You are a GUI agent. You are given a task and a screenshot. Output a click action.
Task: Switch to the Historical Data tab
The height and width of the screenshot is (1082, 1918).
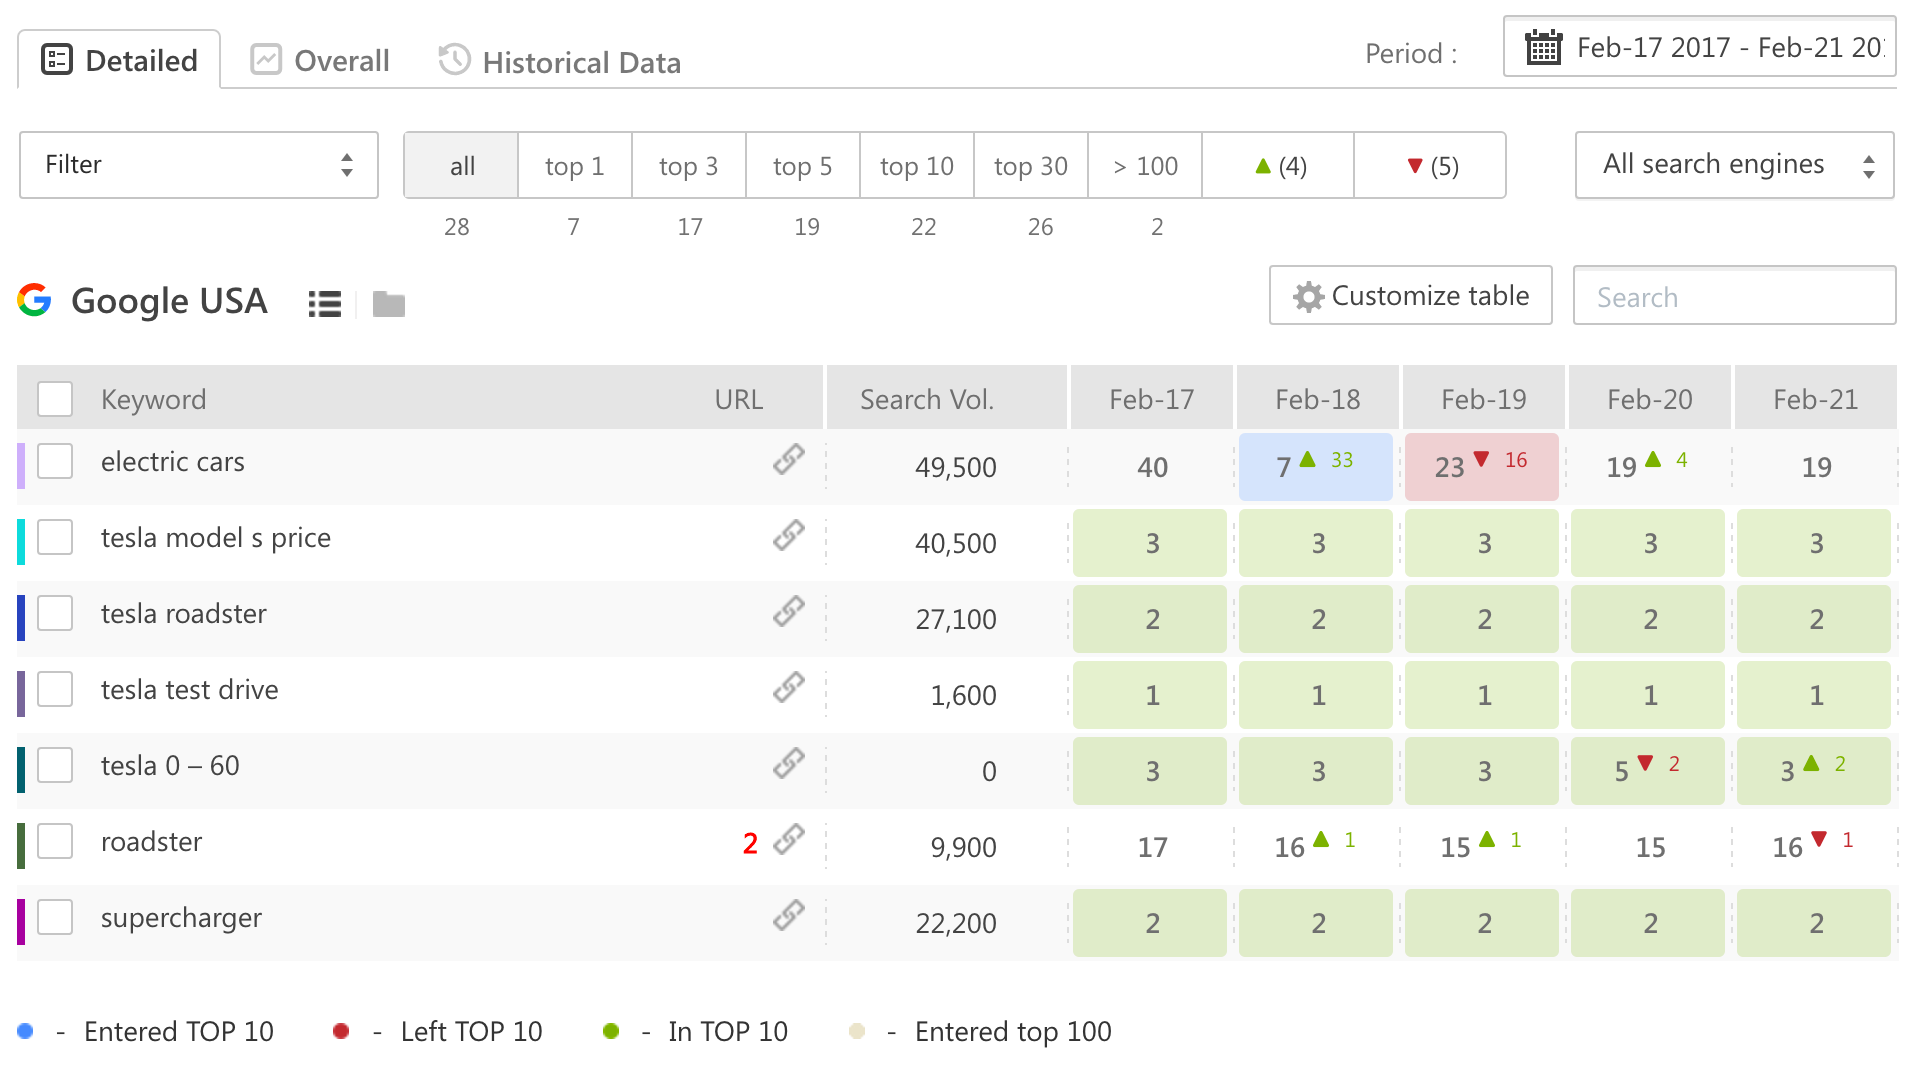tap(560, 61)
